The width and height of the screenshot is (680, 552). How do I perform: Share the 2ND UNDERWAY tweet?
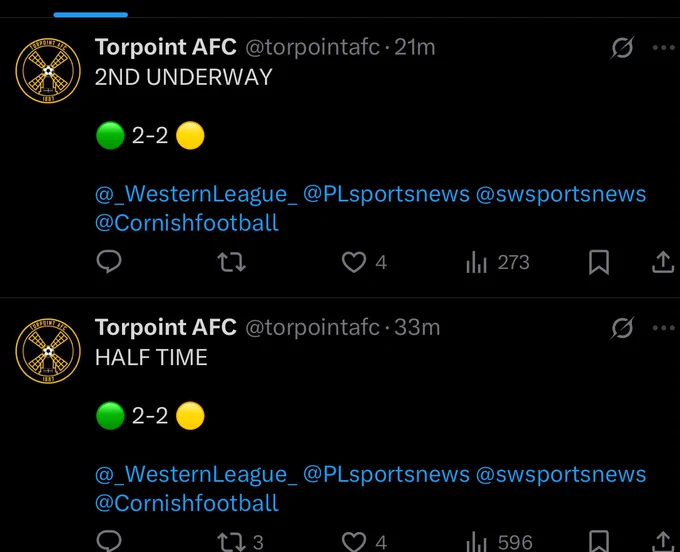(x=663, y=262)
